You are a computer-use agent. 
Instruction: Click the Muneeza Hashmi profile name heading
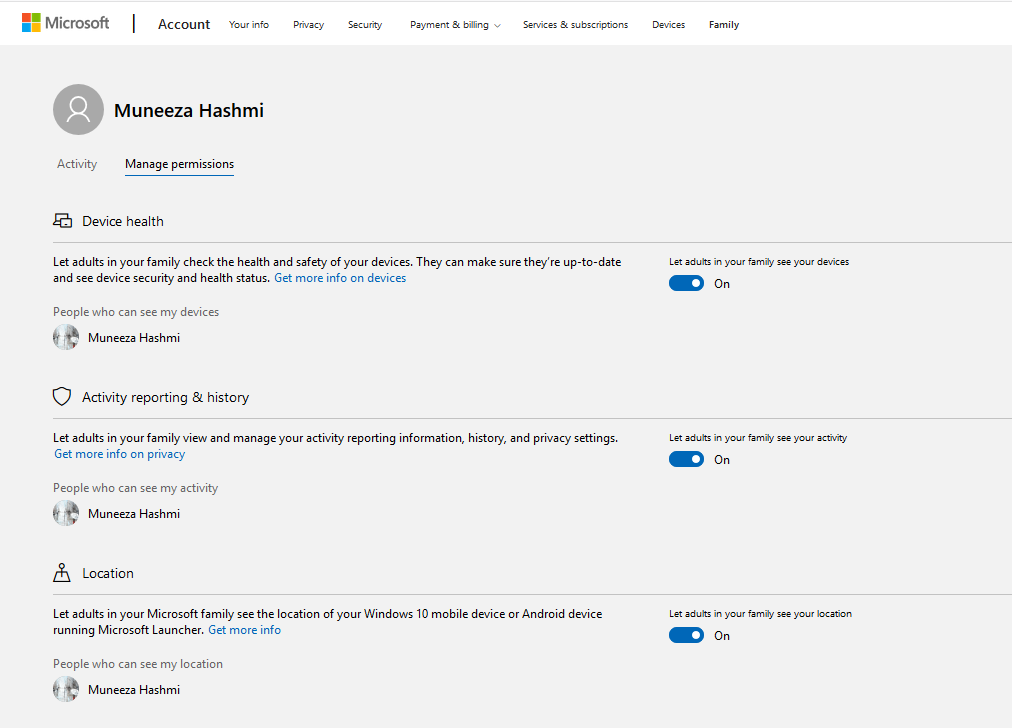click(189, 110)
